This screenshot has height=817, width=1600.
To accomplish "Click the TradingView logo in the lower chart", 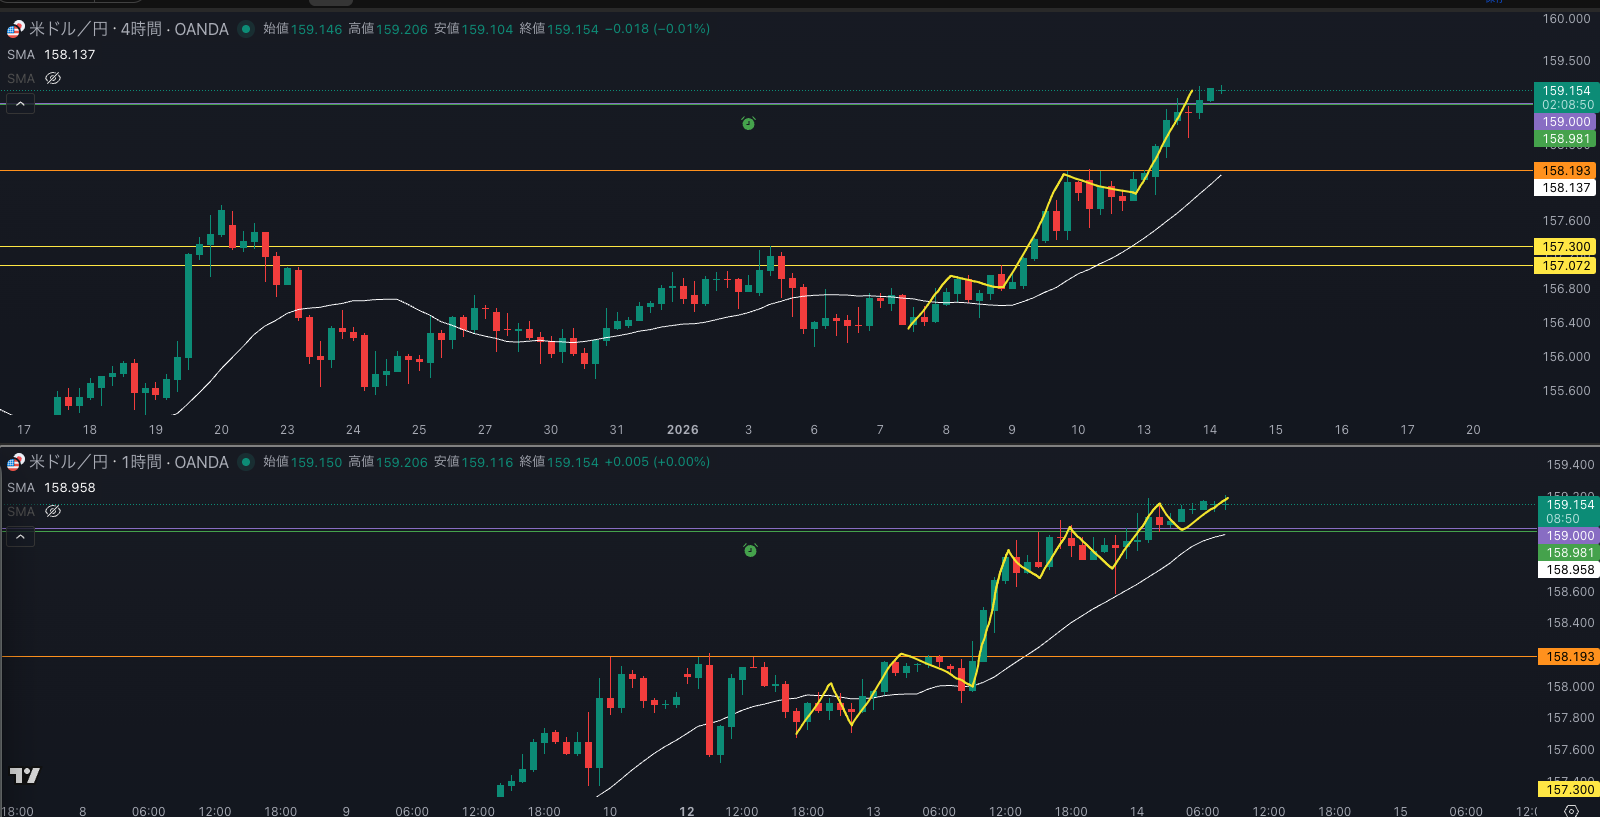I will point(25,775).
